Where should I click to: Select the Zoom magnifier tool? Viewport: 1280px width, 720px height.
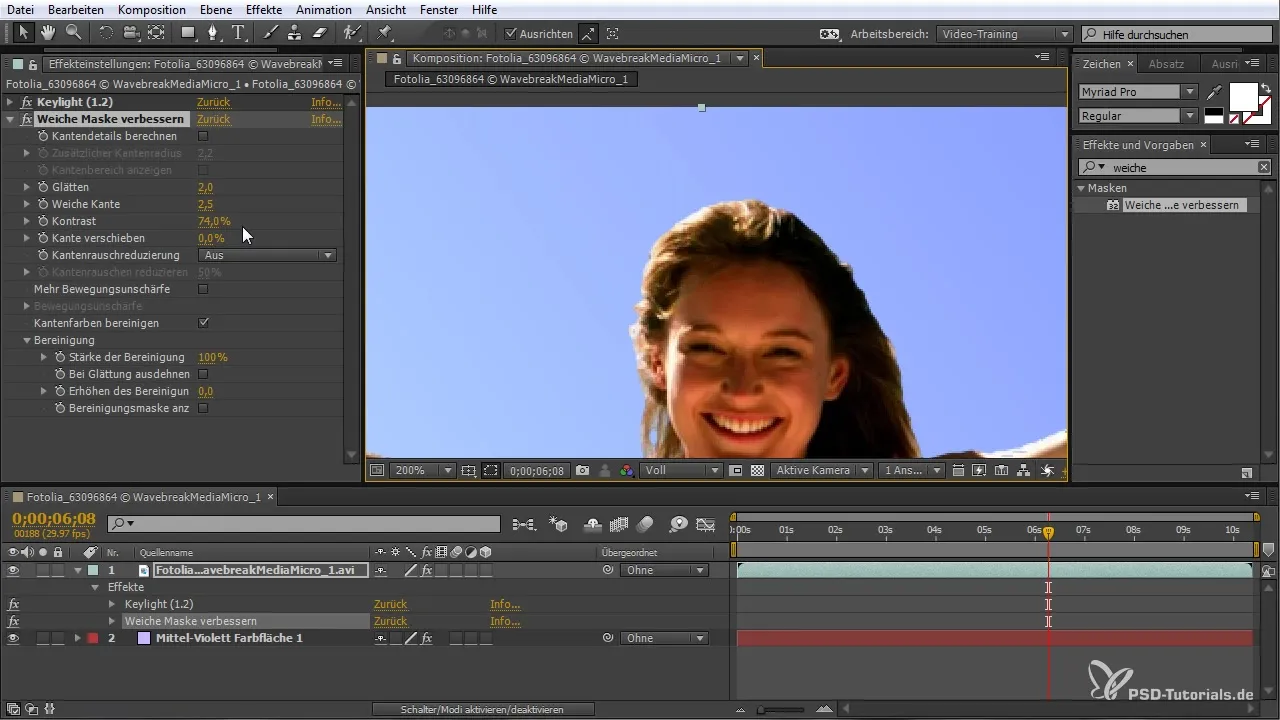coord(73,33)
